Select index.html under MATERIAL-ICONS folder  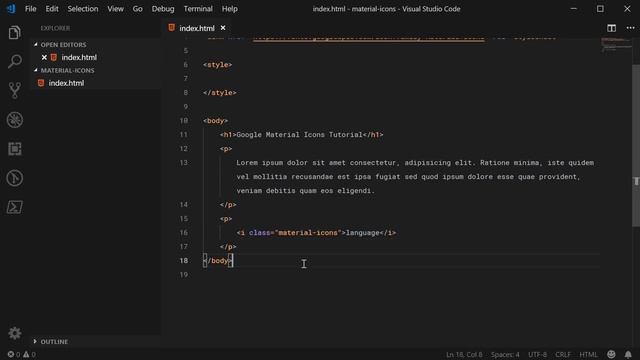click(x=66, y=83)
